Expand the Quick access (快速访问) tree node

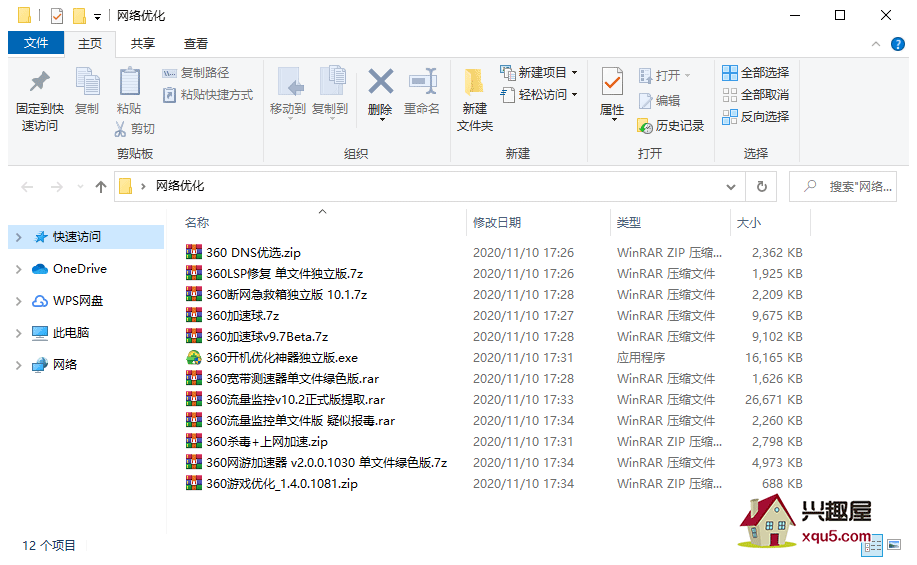(x=18, y=237)
